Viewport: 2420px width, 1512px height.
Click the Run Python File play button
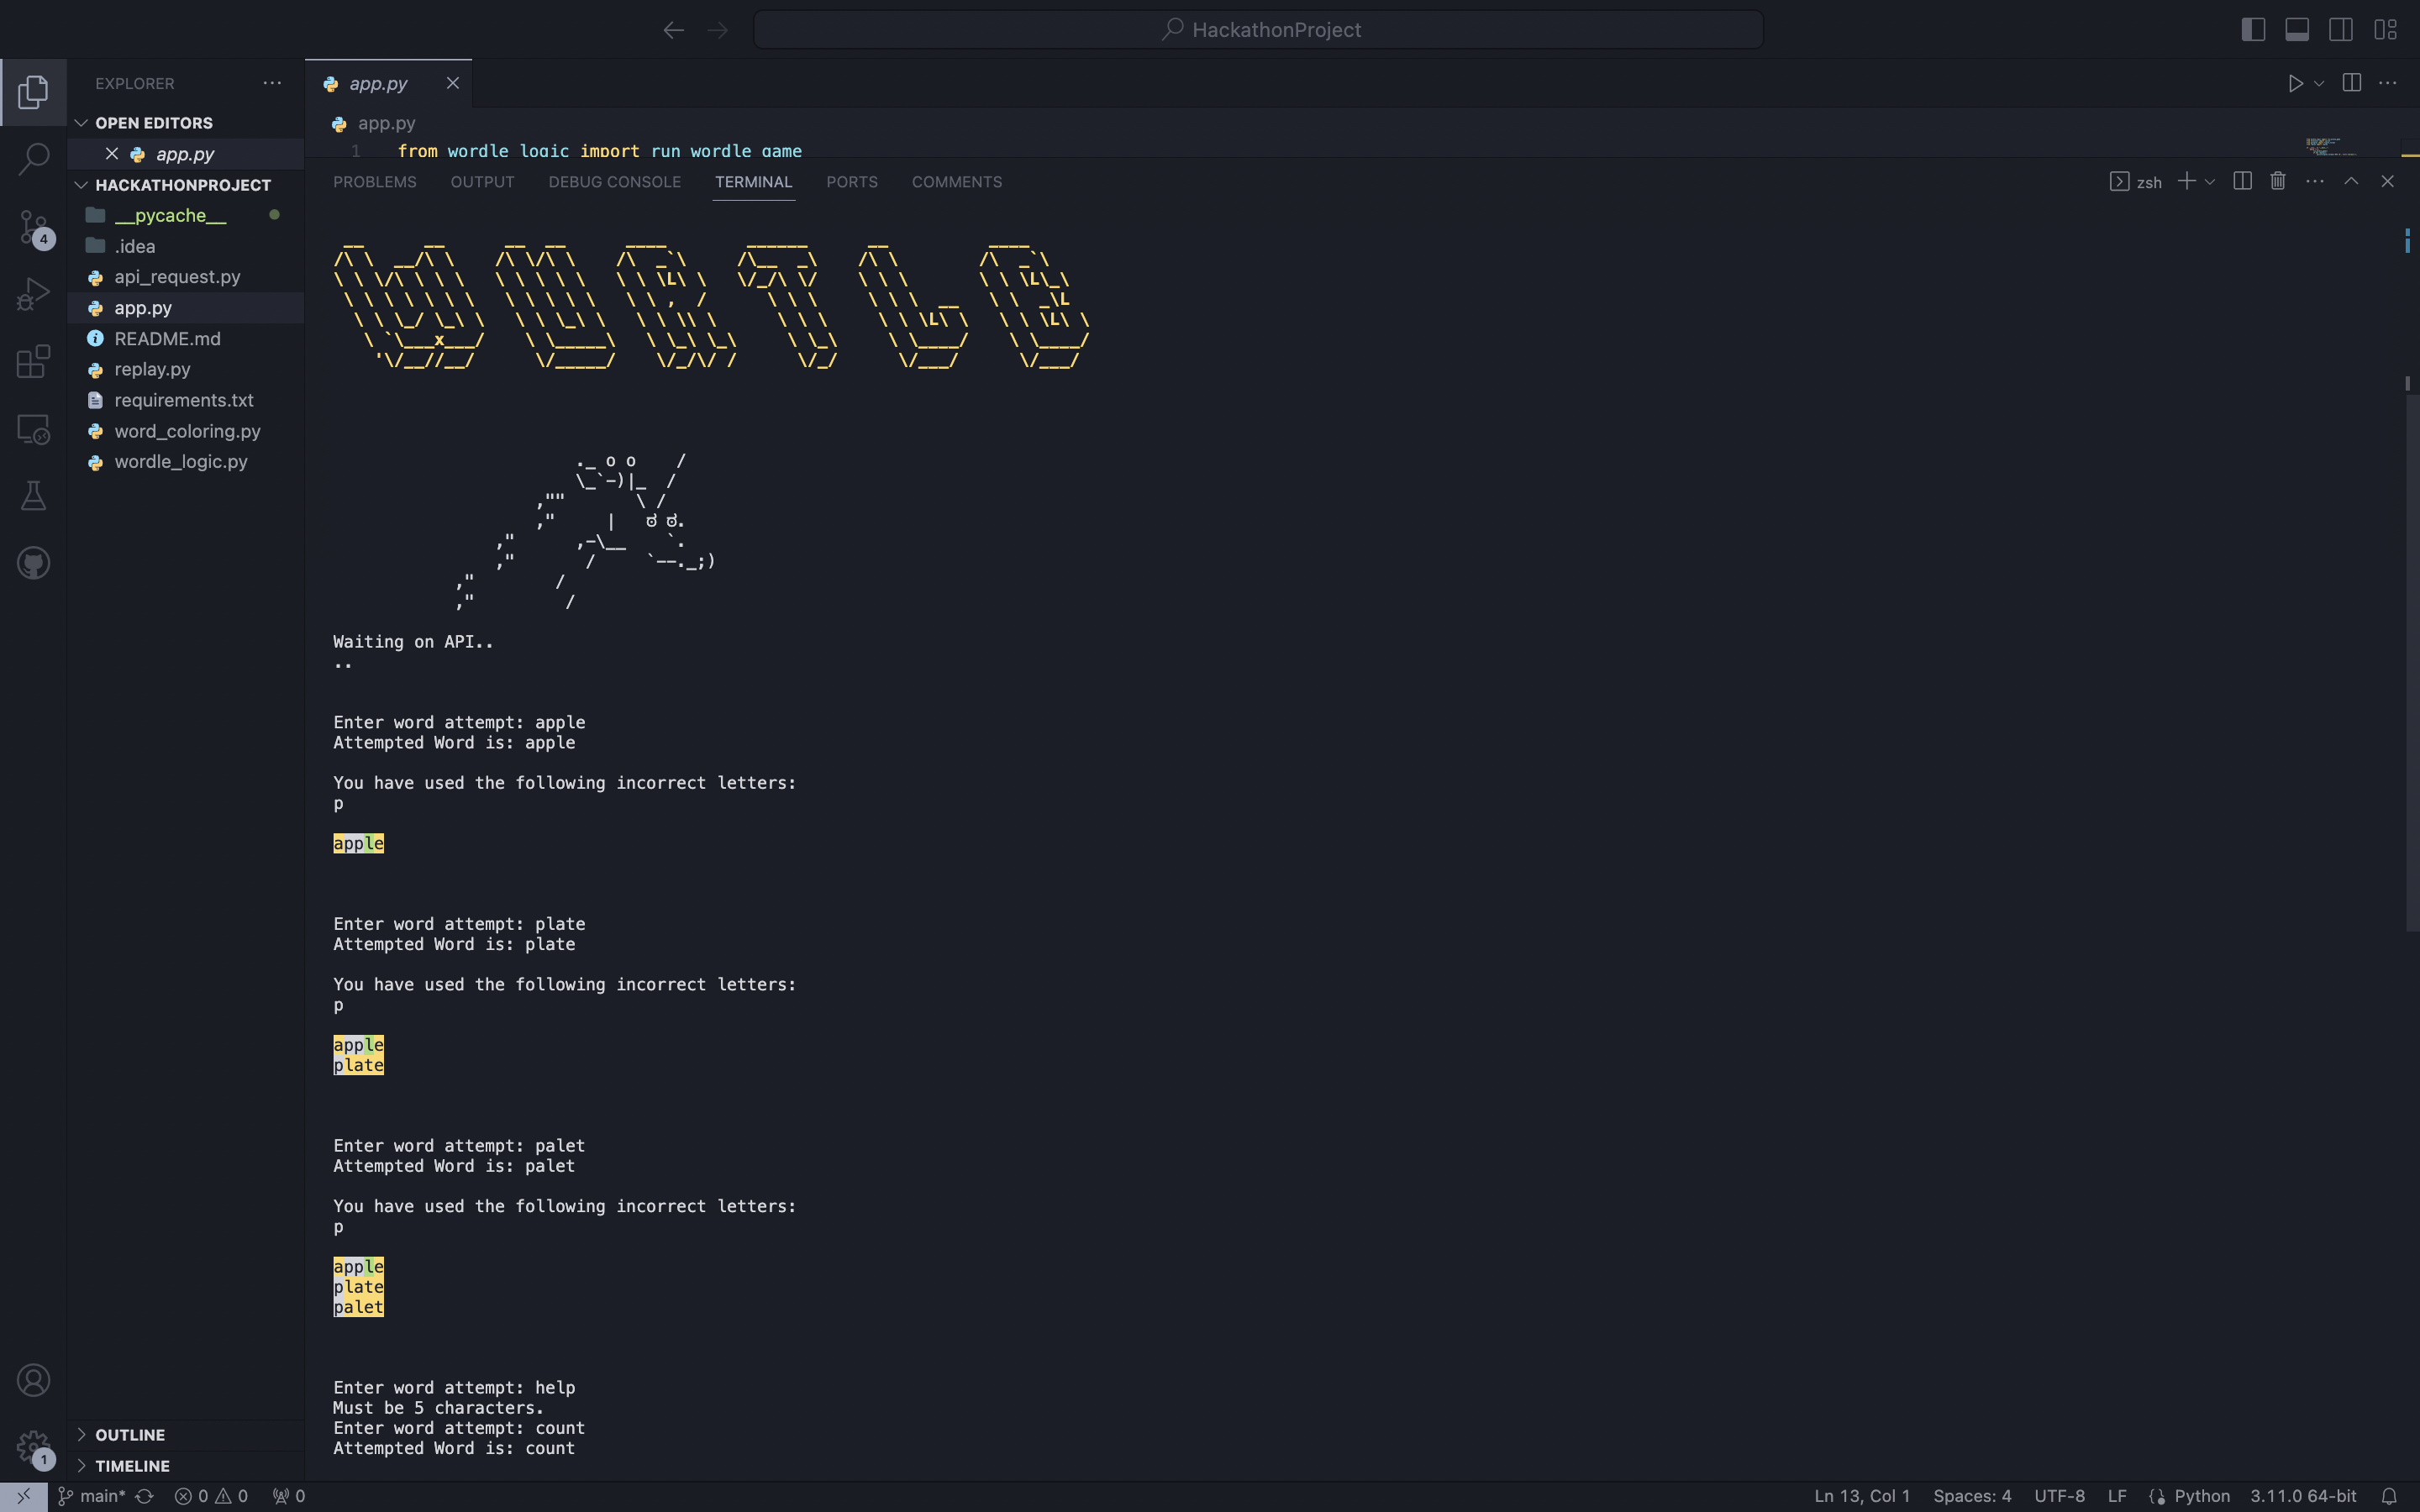[x=2295, y=83]
